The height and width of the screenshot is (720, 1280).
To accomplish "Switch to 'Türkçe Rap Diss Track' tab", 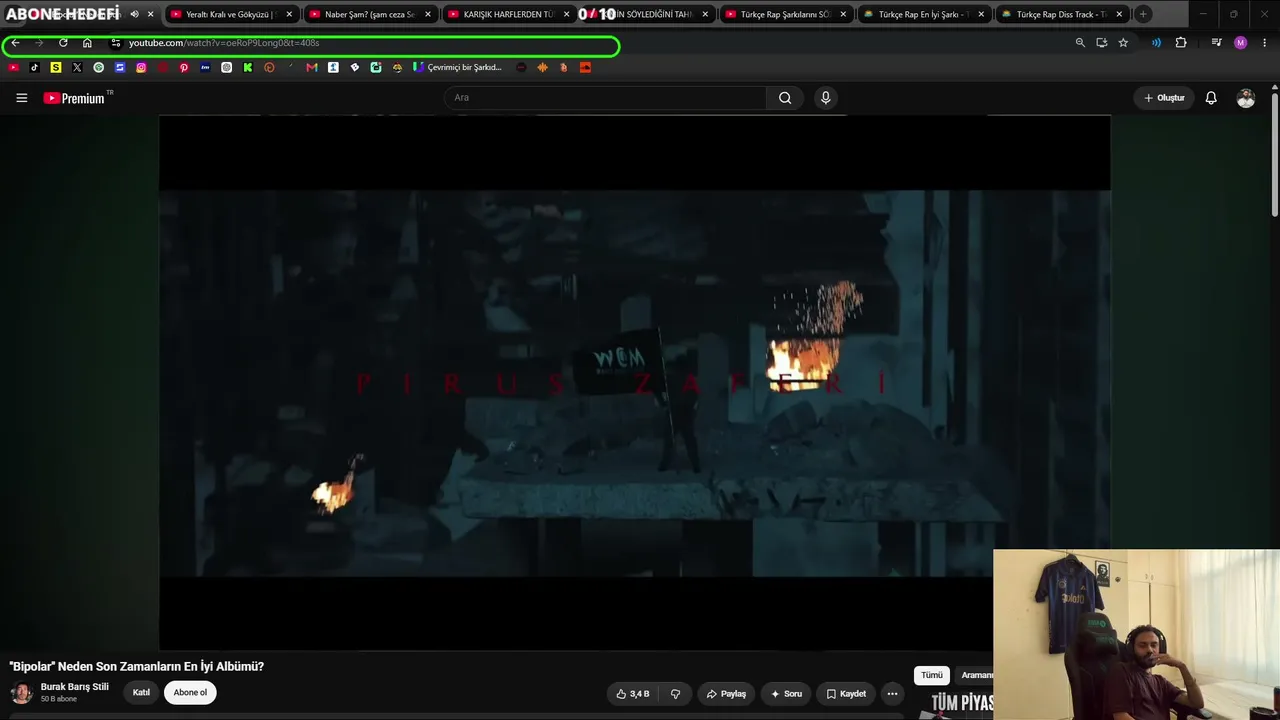I will tap(1062, 14).
